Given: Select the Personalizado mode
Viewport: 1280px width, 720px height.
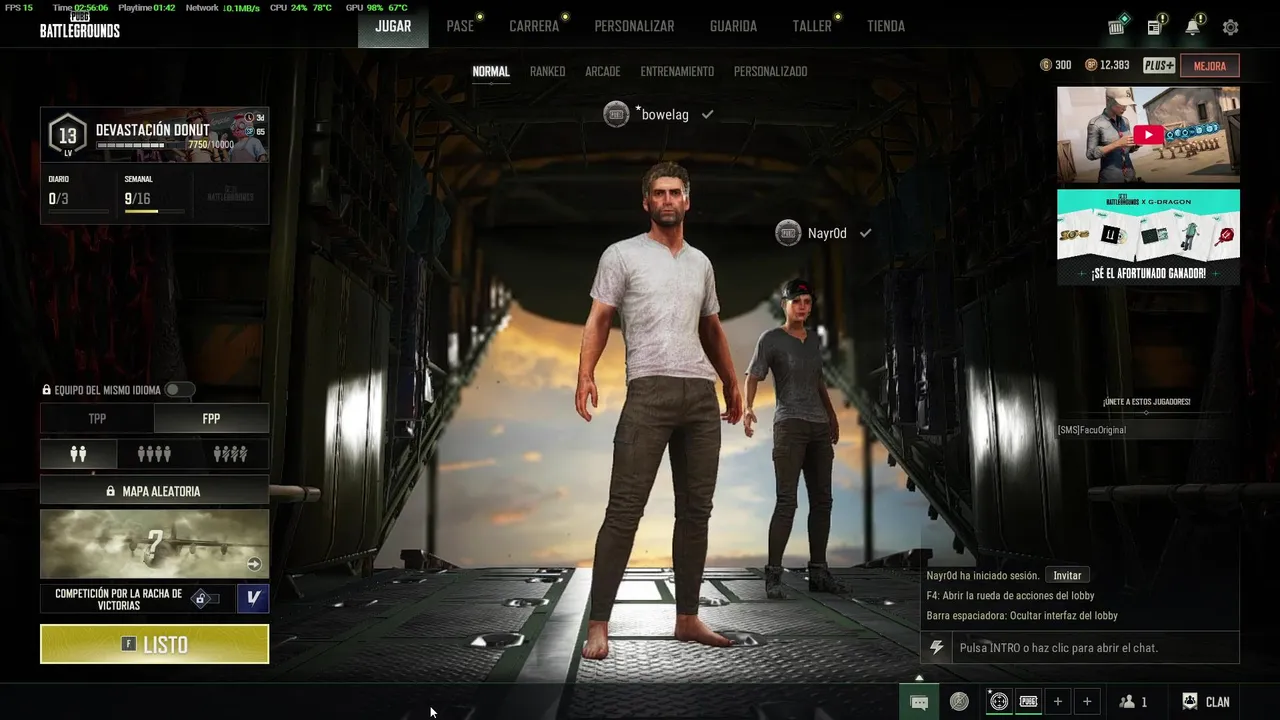Looking at the screenshot, I should 770,72.
